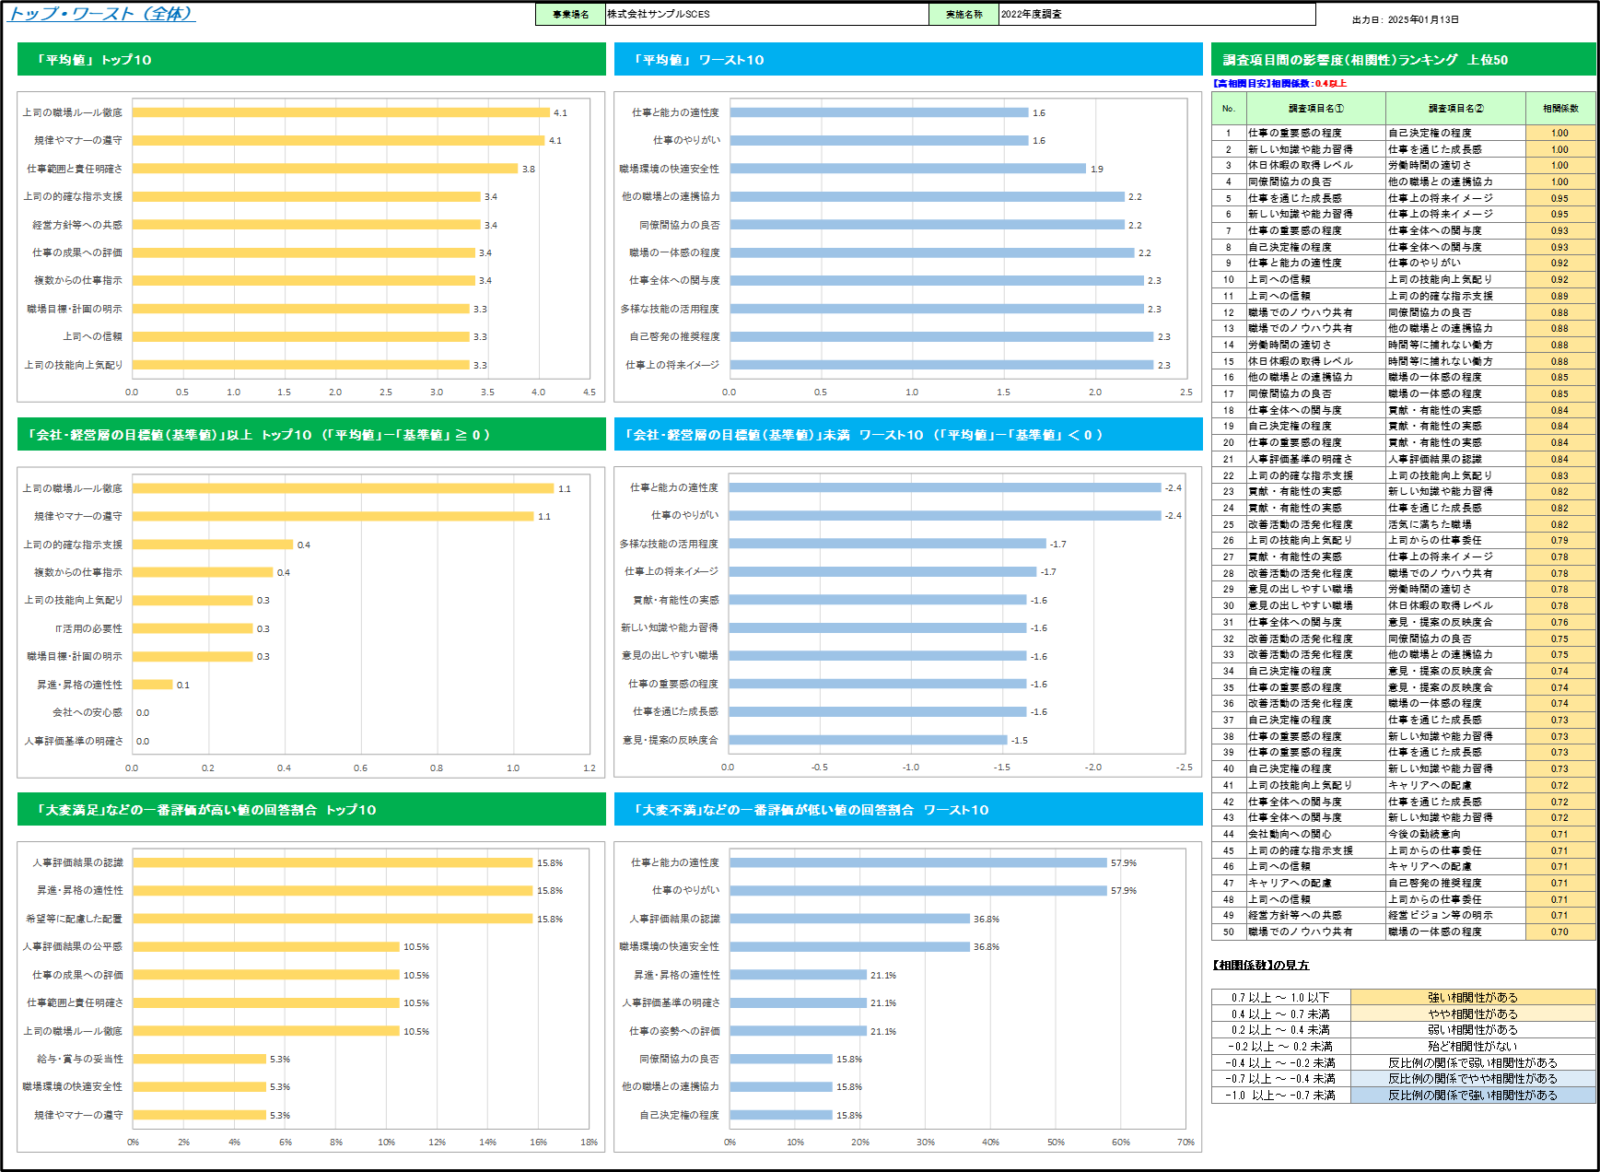Image resolution: width=1600 pixels, height=1172 pixels.
Task: Click the 多様な技能の活用程度 -1.7 bar
Action: 887,543
